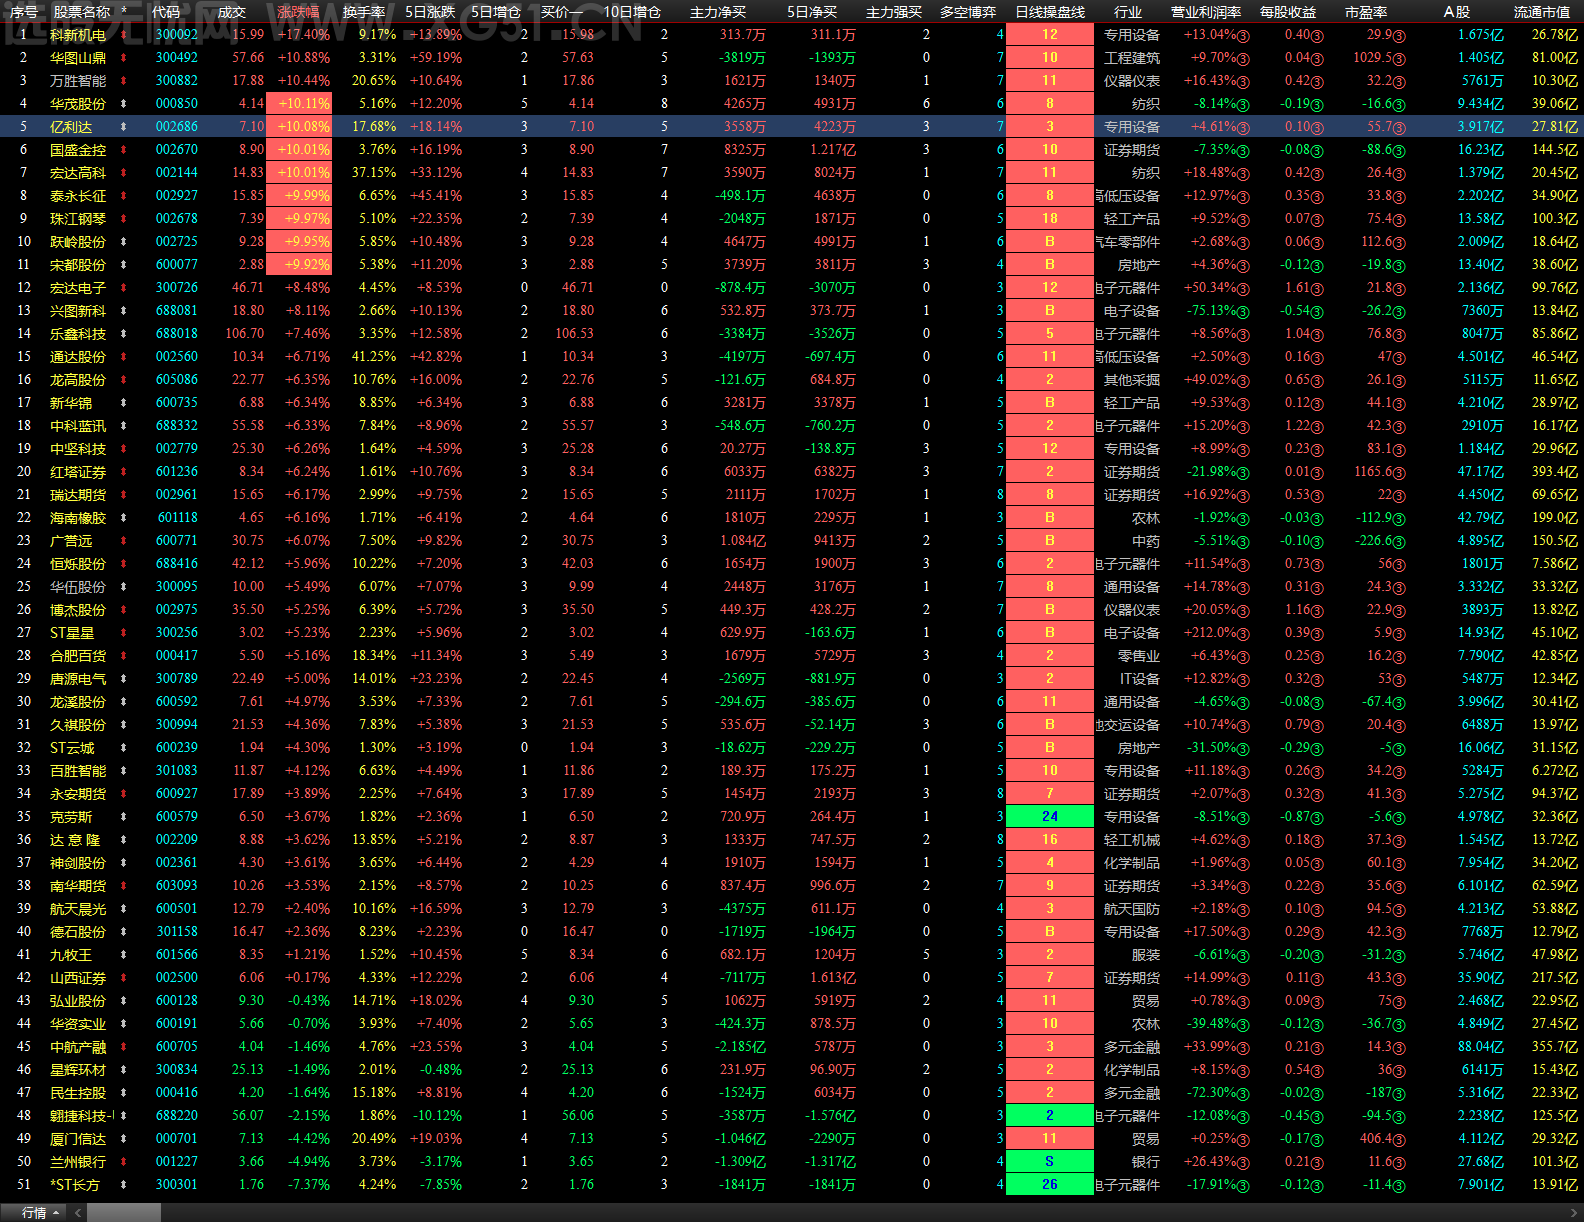This screenshot has height=1222, width=1584.
Task: Sort by the 市盈率 column header
Action: (1366, 12)
